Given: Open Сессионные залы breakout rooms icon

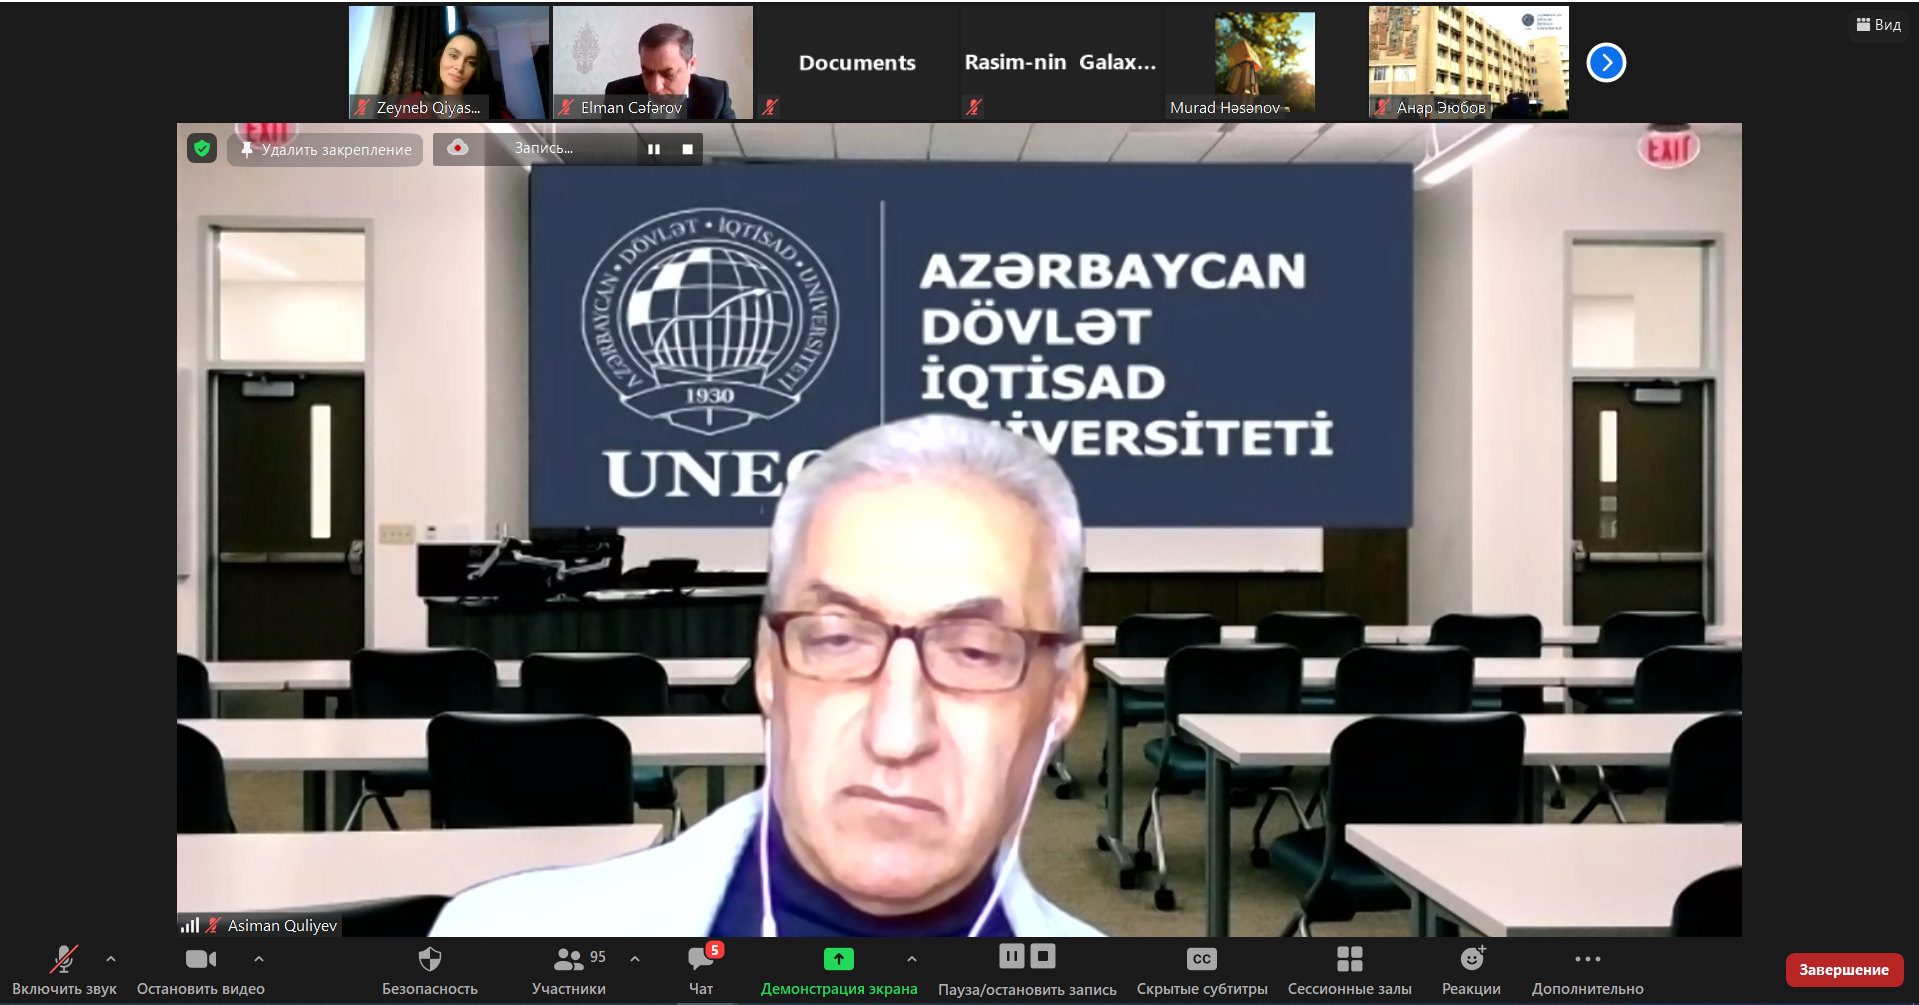Looking at the screenshot, I should point(1349,958).
